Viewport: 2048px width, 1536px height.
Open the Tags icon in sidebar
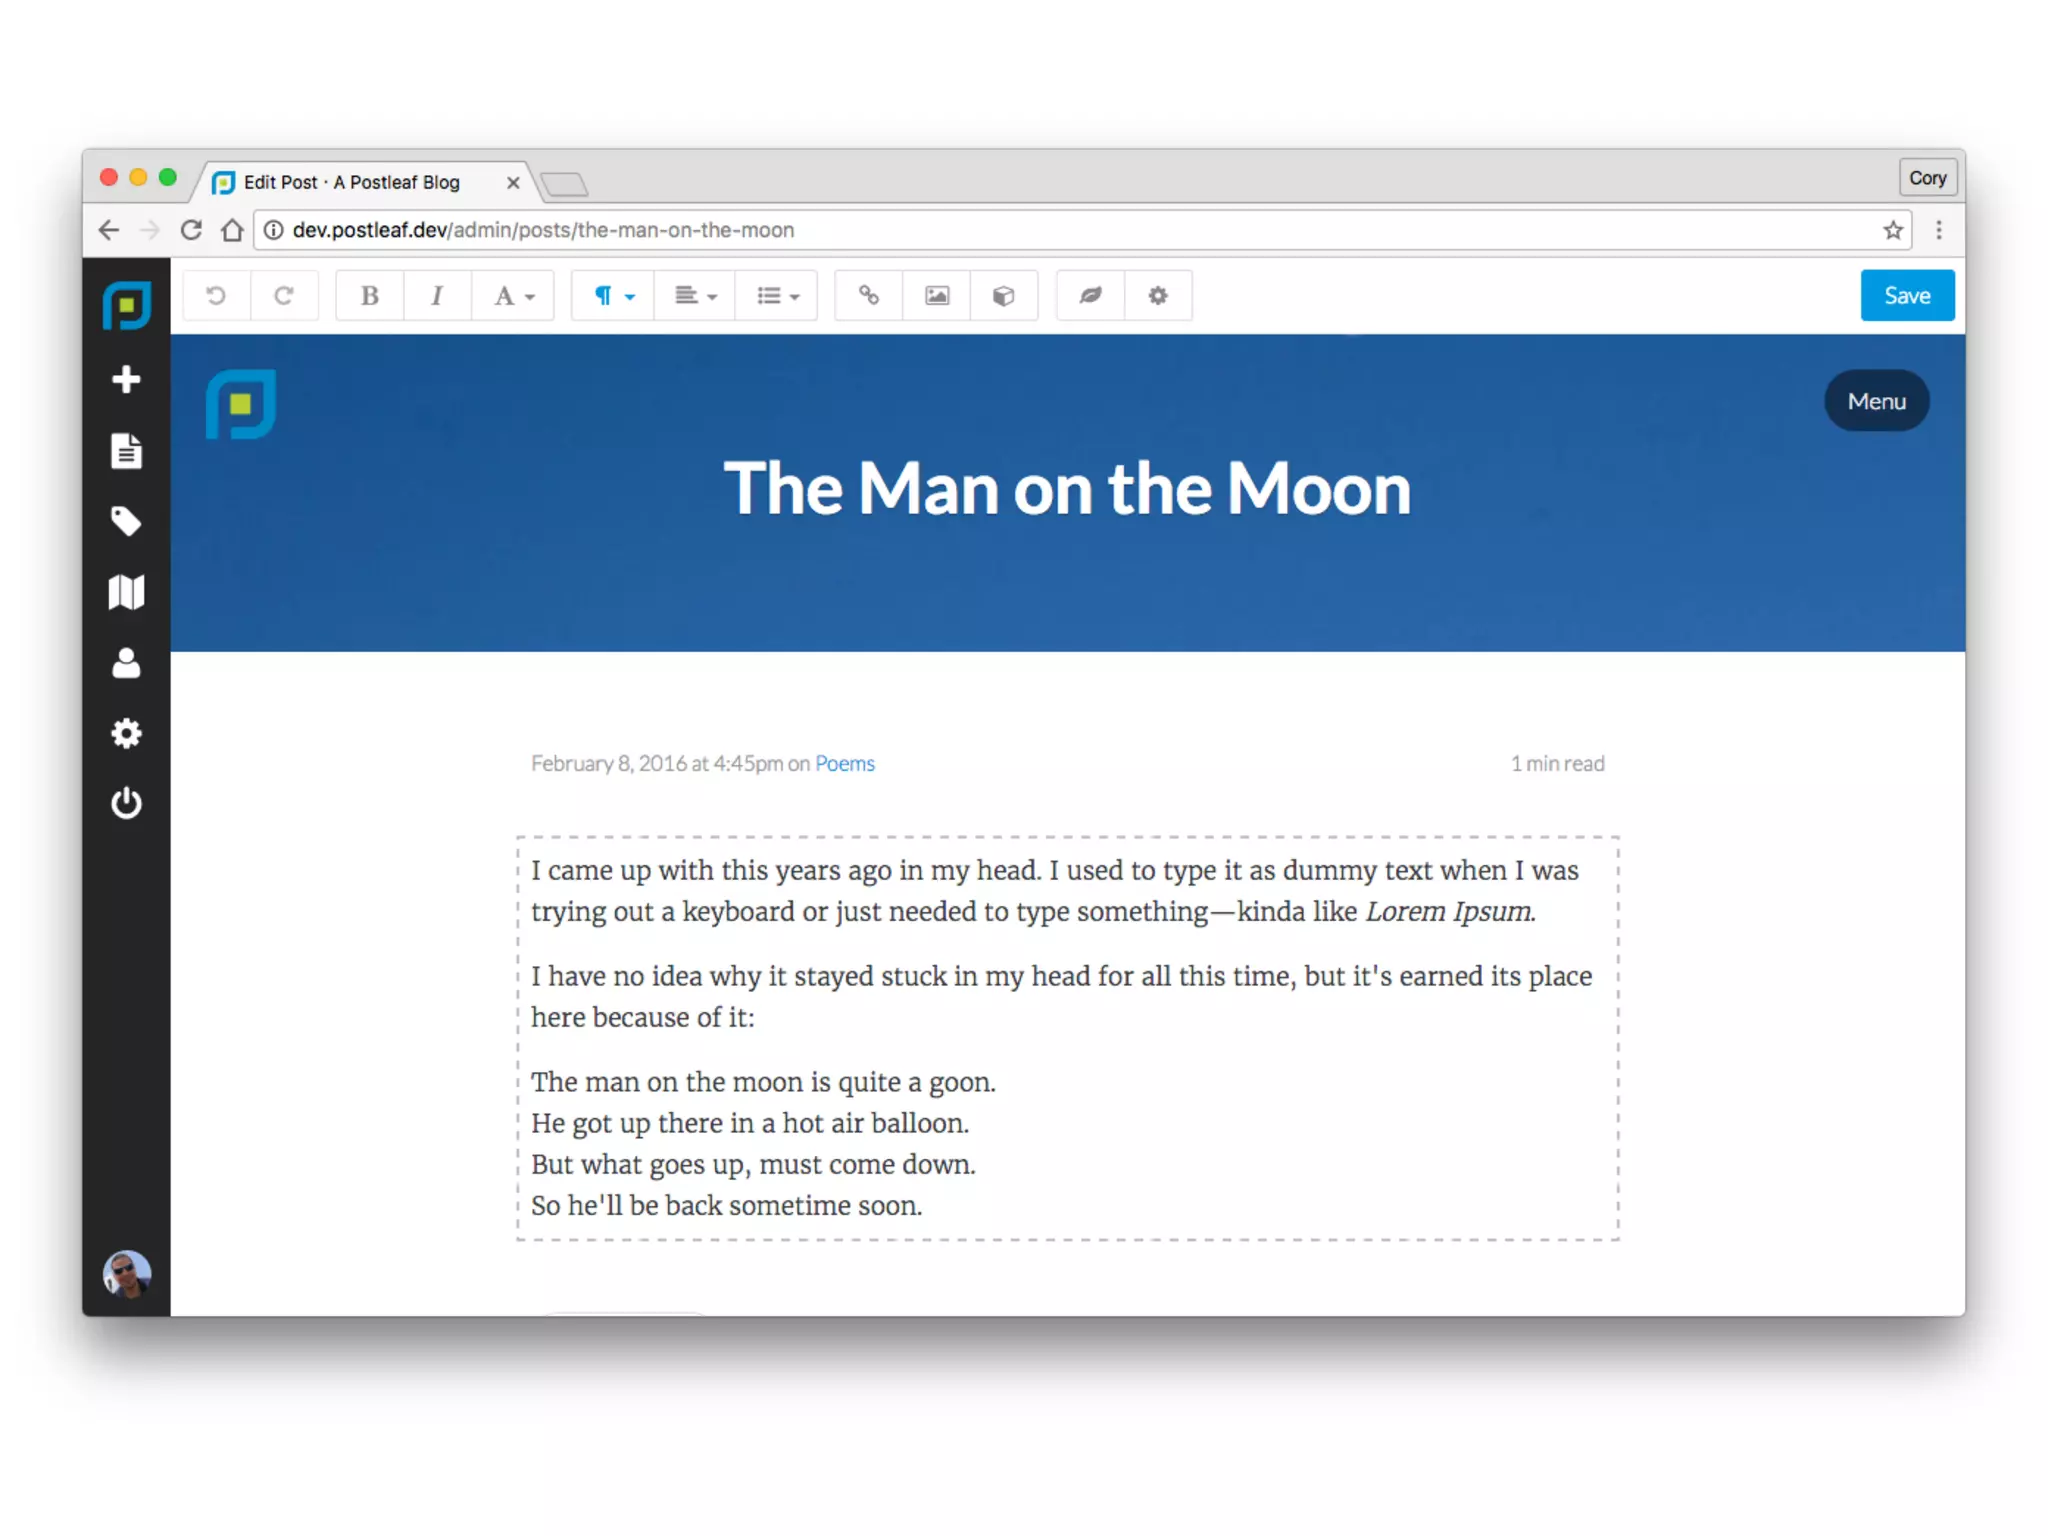pos(126,521)
